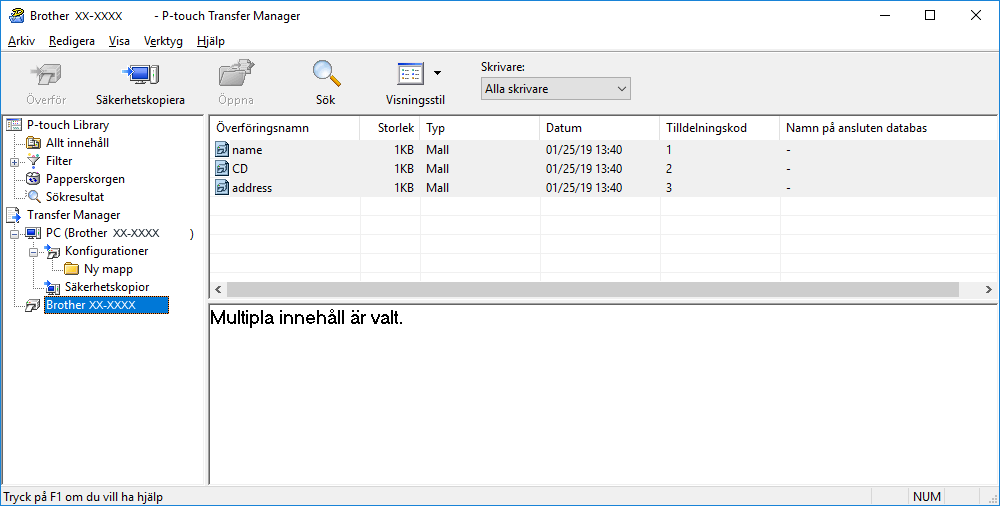Click the Papperskorgen recycle bin icon
Viewport: 1000px width, 506px height.
click(34, 179)
